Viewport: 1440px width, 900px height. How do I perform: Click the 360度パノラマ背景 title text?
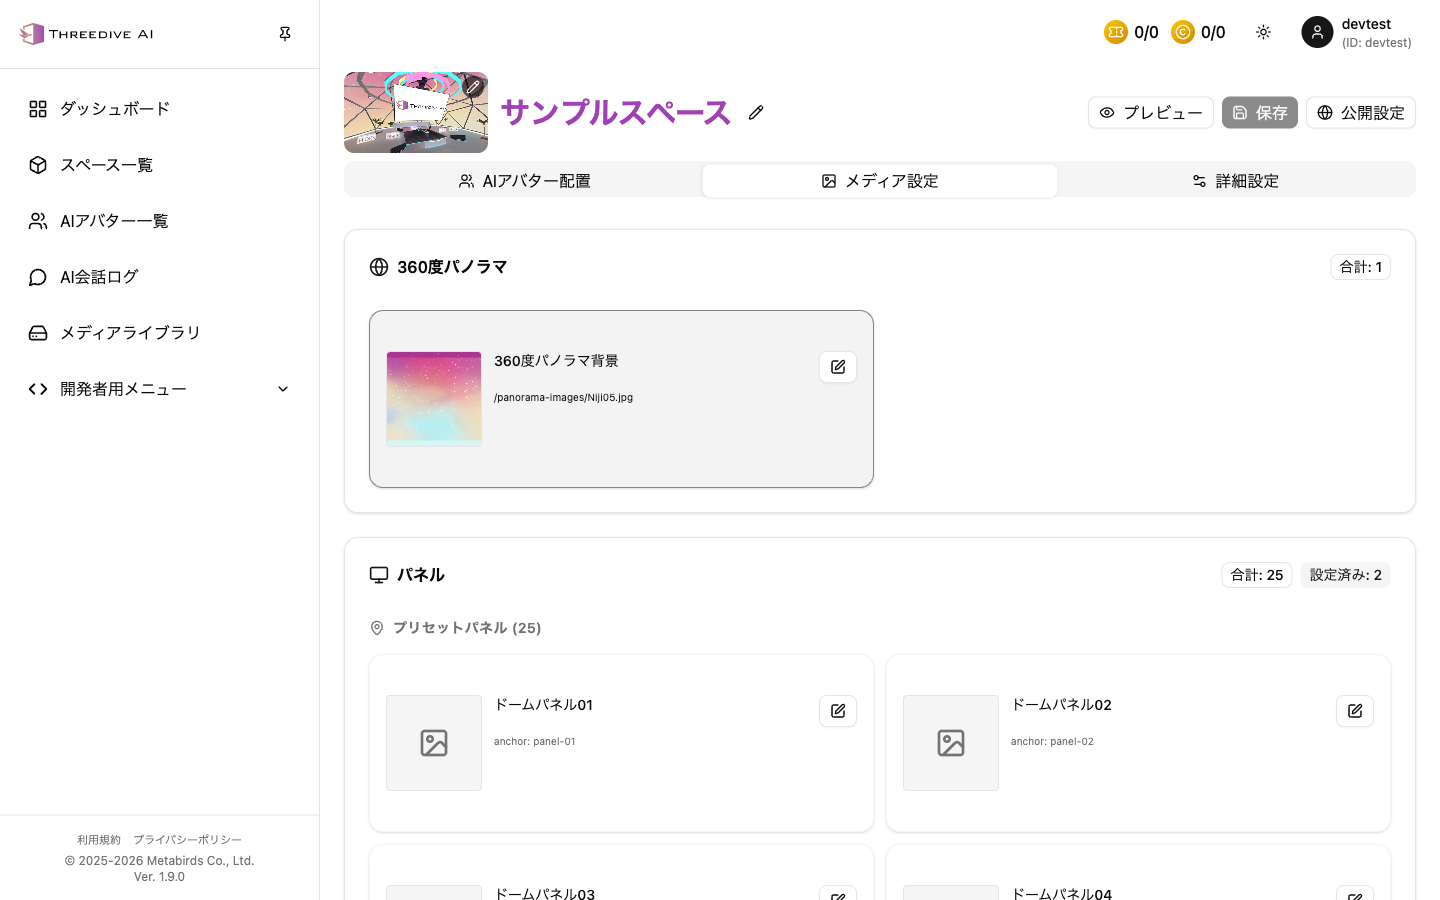click(556, 361)
